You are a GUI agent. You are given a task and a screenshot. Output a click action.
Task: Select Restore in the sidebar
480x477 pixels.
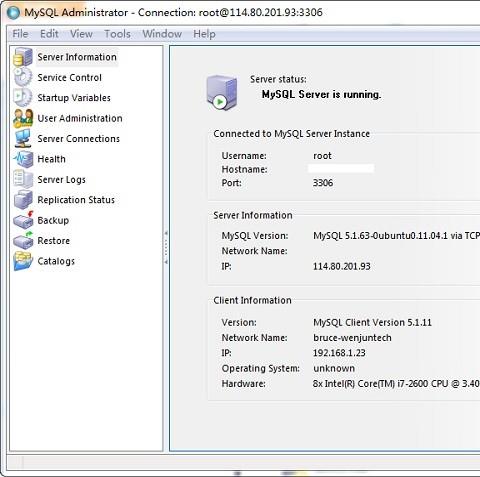pos(54,241)
